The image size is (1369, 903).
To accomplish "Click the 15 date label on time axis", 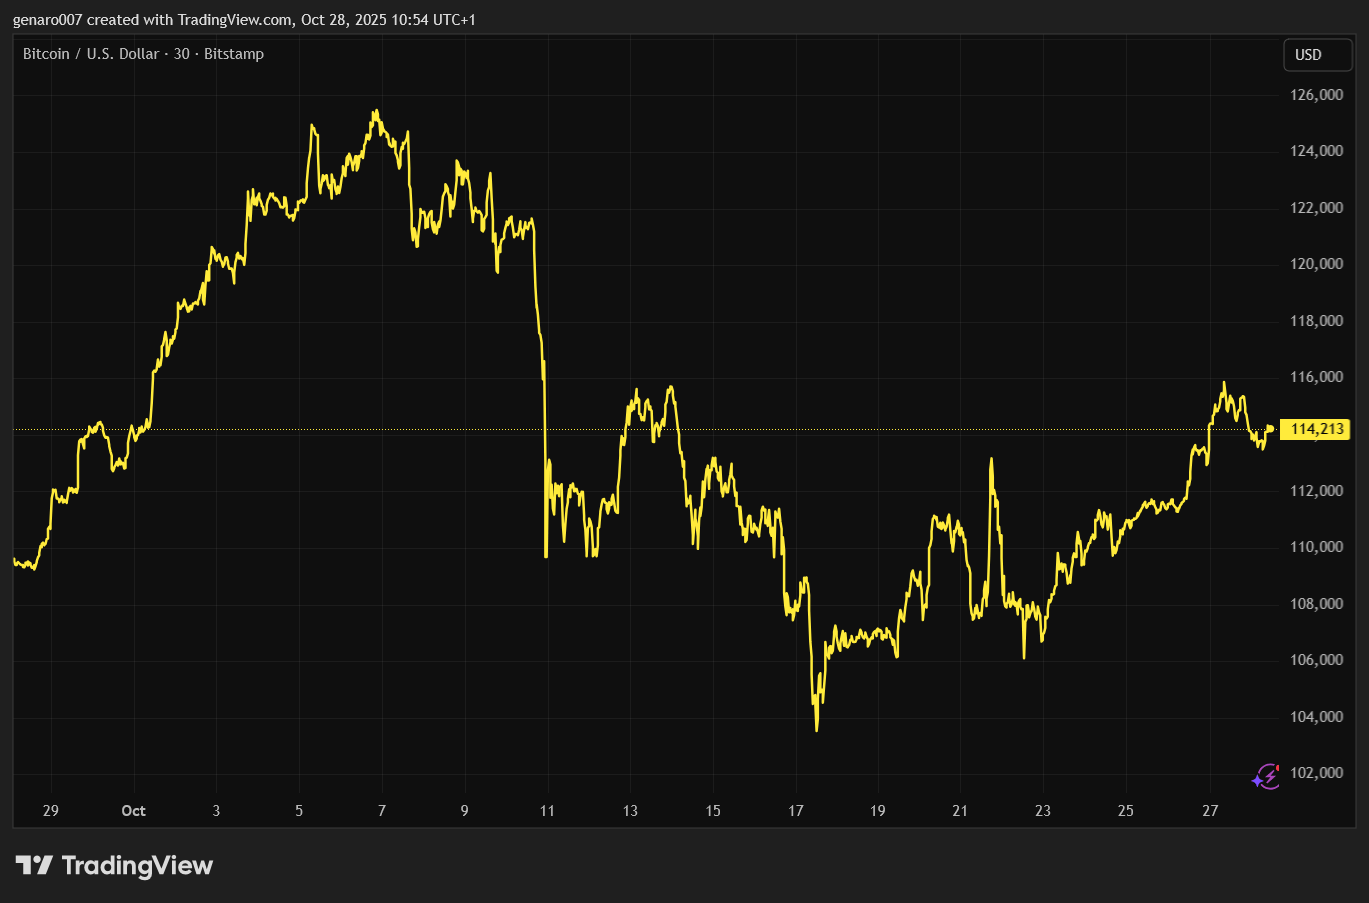I will click(x=713, y=811).
